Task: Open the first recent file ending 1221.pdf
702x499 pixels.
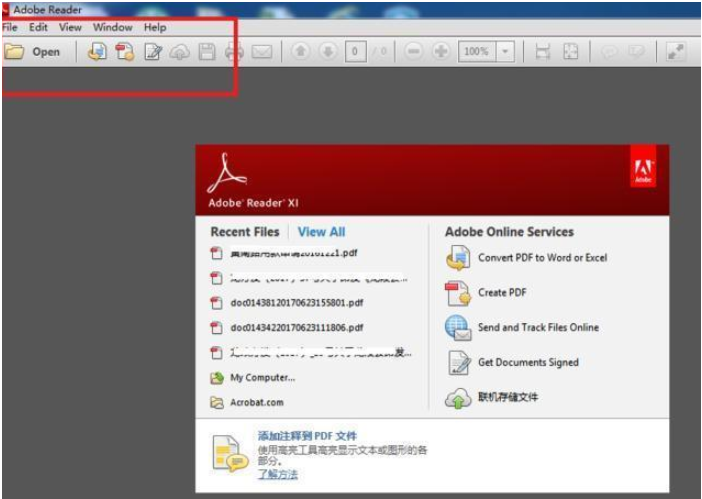Action: coord(294,253)
